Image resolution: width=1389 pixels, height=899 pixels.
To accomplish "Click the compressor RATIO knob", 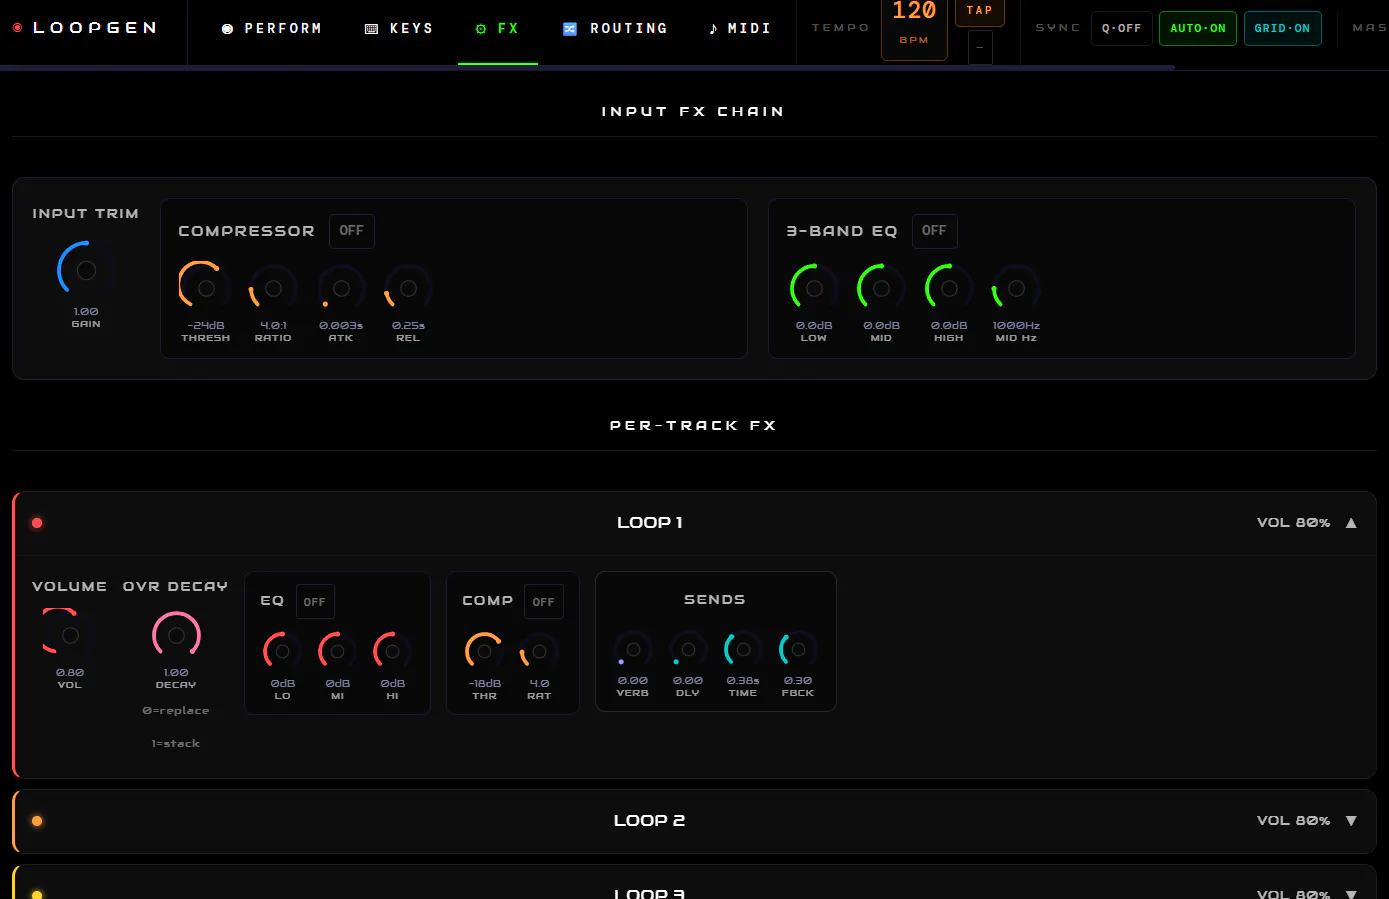I will click(273, 288).
